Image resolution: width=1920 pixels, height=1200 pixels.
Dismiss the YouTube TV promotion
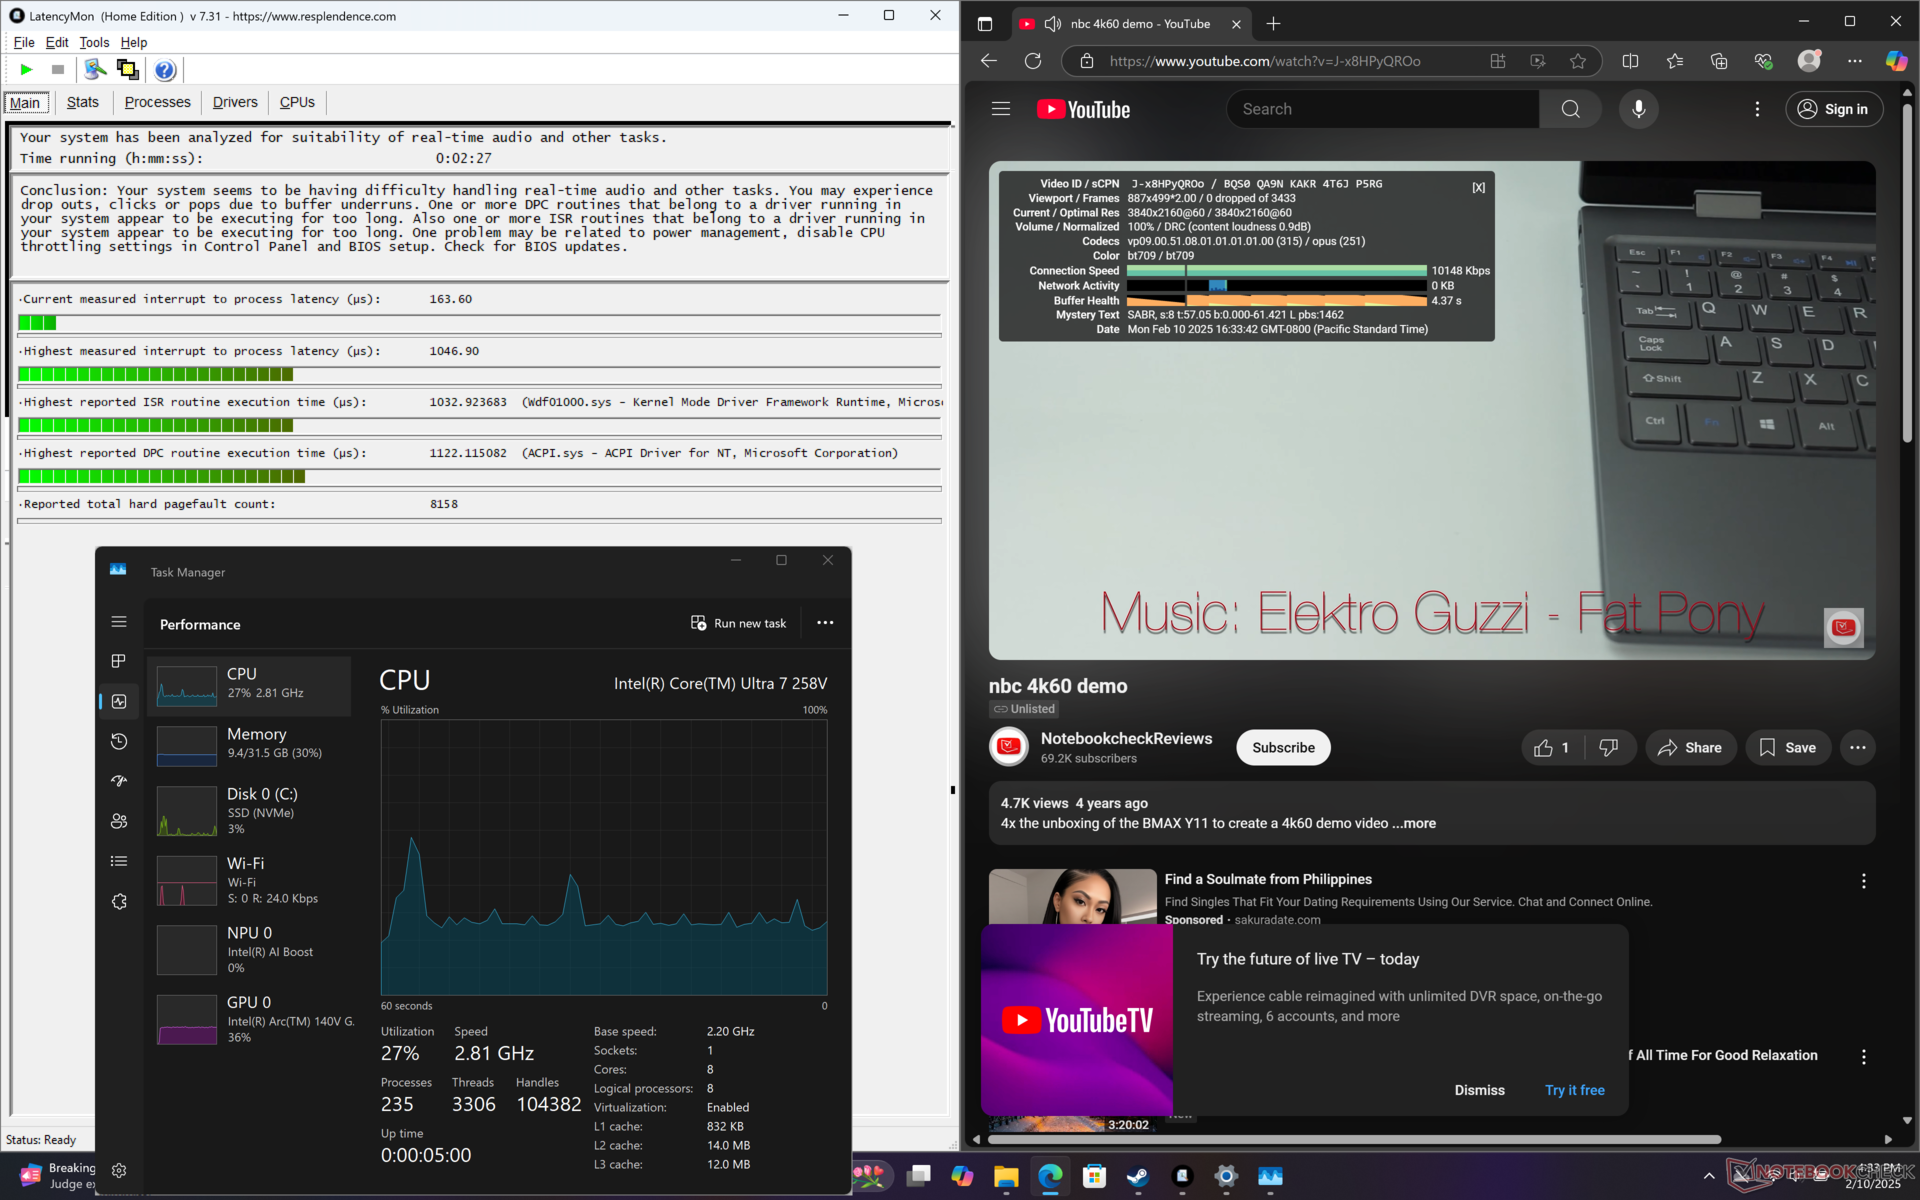point(1479,1090)
